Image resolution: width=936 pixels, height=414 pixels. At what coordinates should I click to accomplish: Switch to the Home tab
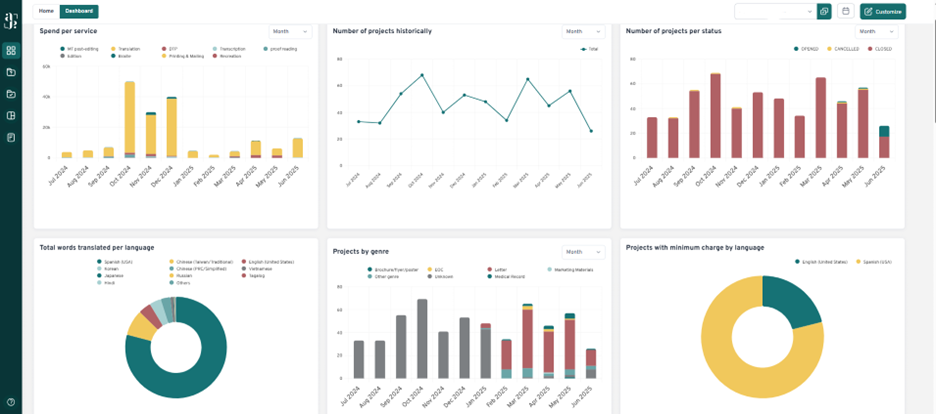tap(46, 11)
